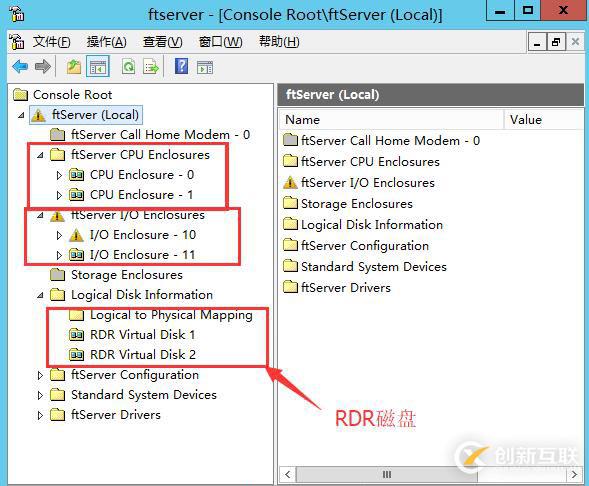This screenshot has height=486, width=589.
Task: Select Standard System Devices in the results list
Action: coord(374,267)
